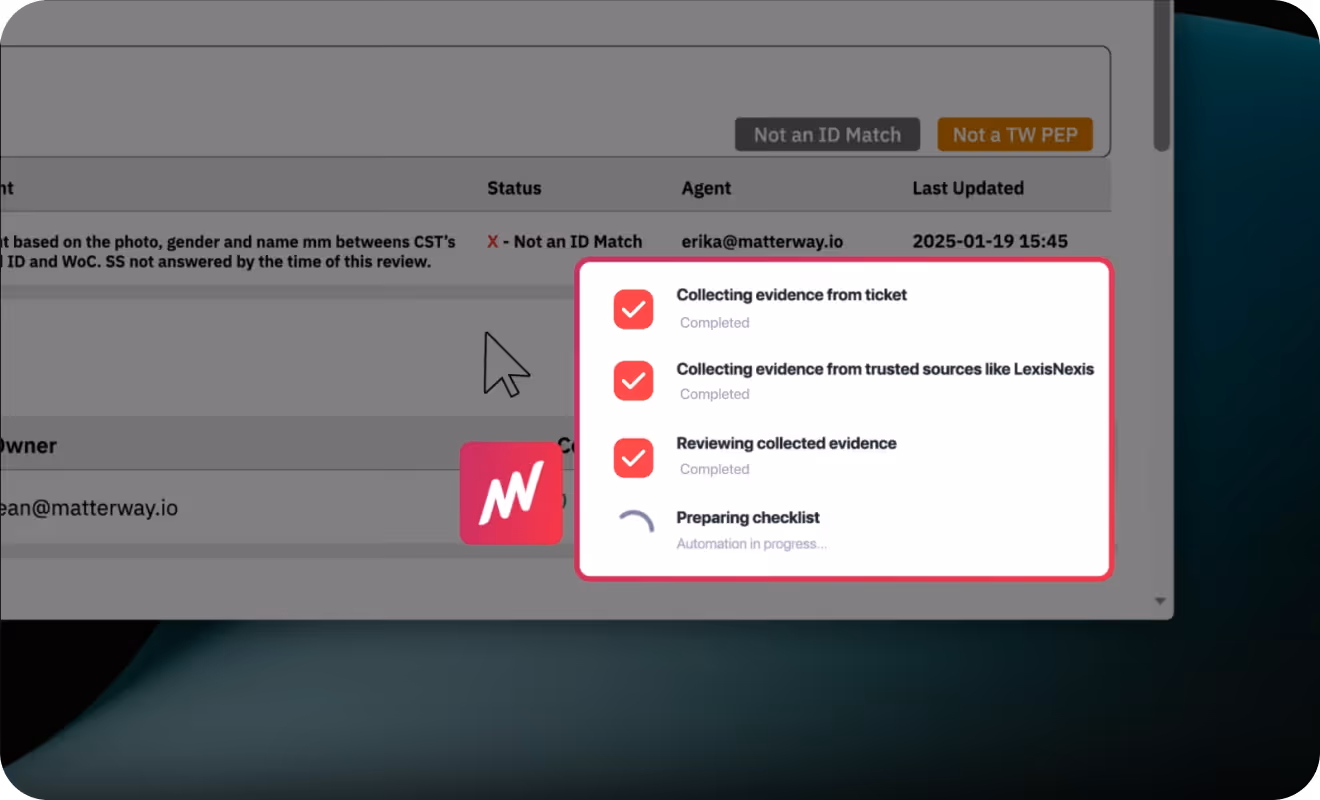1320x800 pixels.
Task: Click the X - Not an ID Match status
Action: point(564,241)
